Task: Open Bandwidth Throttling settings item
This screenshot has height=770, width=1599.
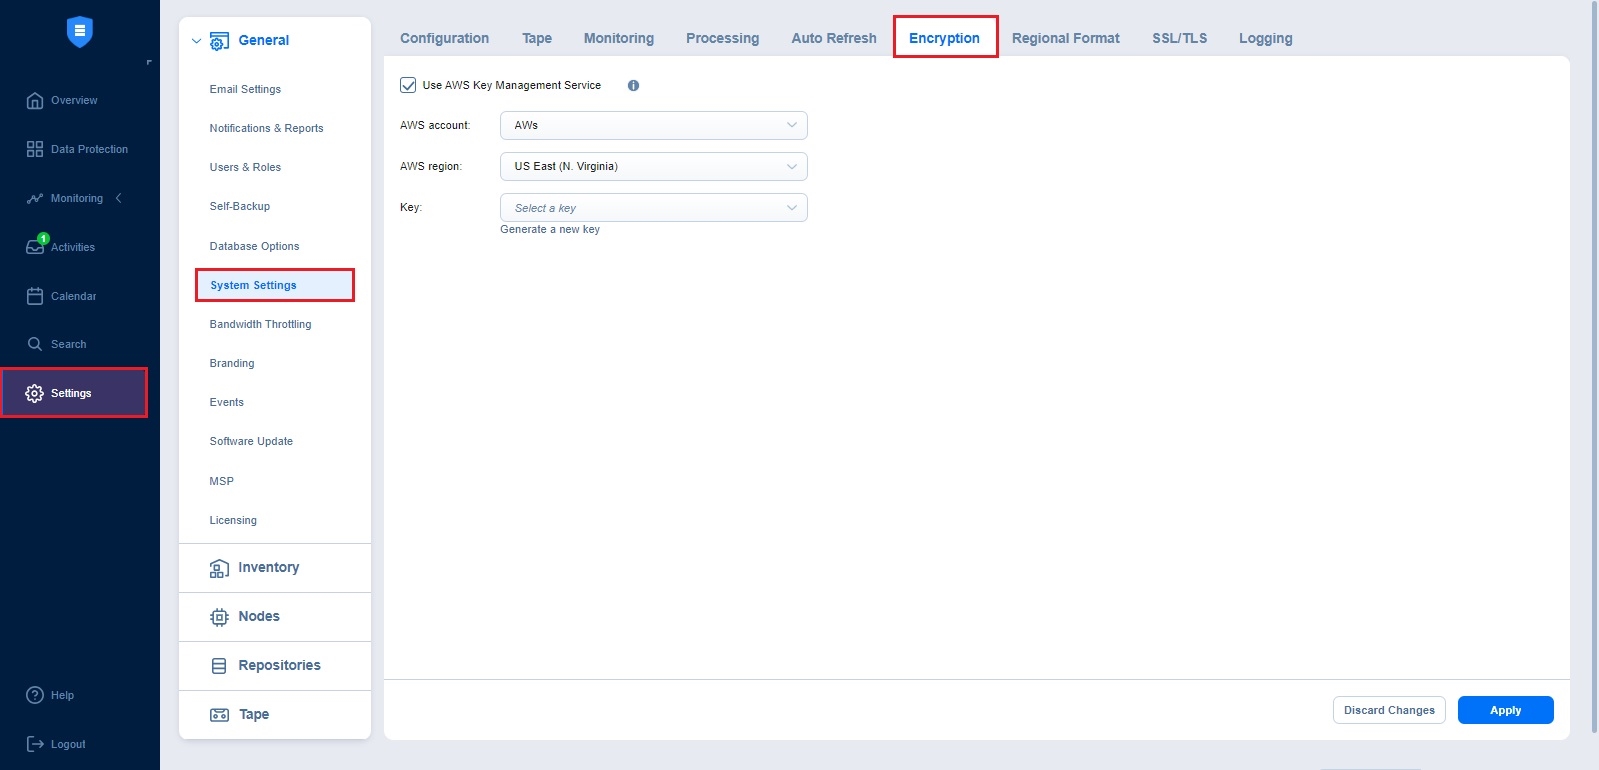Action: [260, 324]
